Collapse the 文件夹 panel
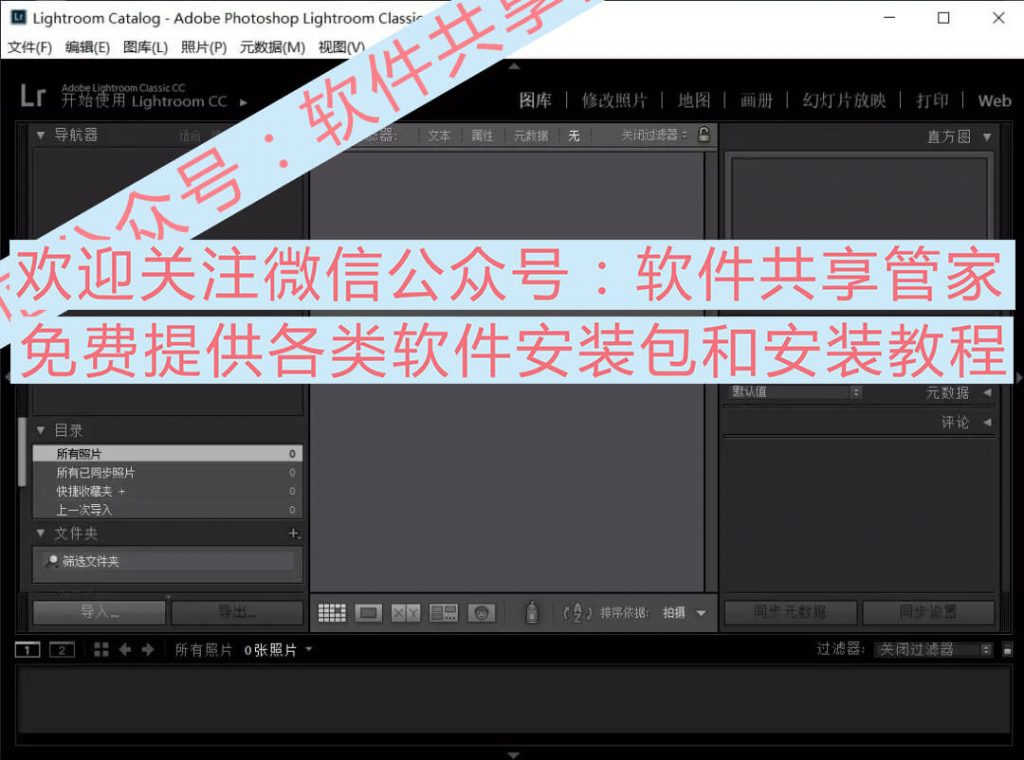The height and width of the screenshot is (760, 1024). tap(40, 533)
